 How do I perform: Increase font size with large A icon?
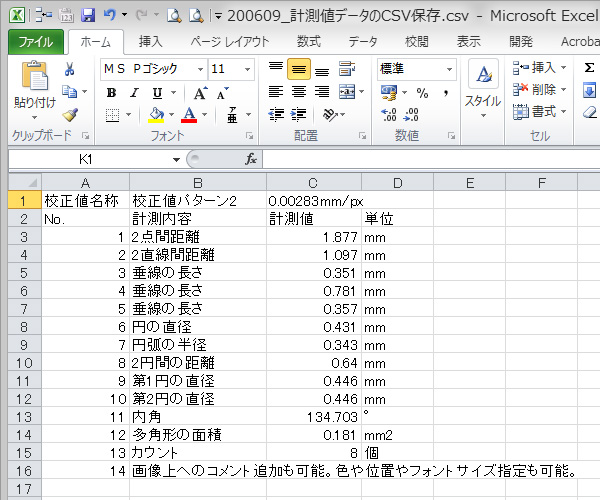[200, 93]
